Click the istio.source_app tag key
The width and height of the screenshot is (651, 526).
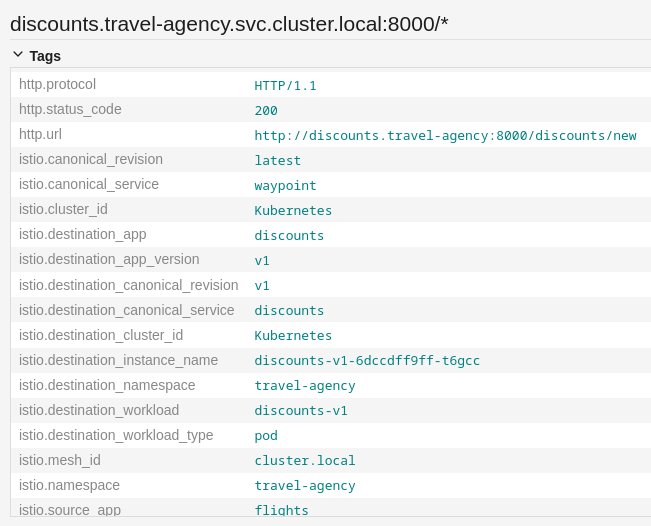[70, 510]
